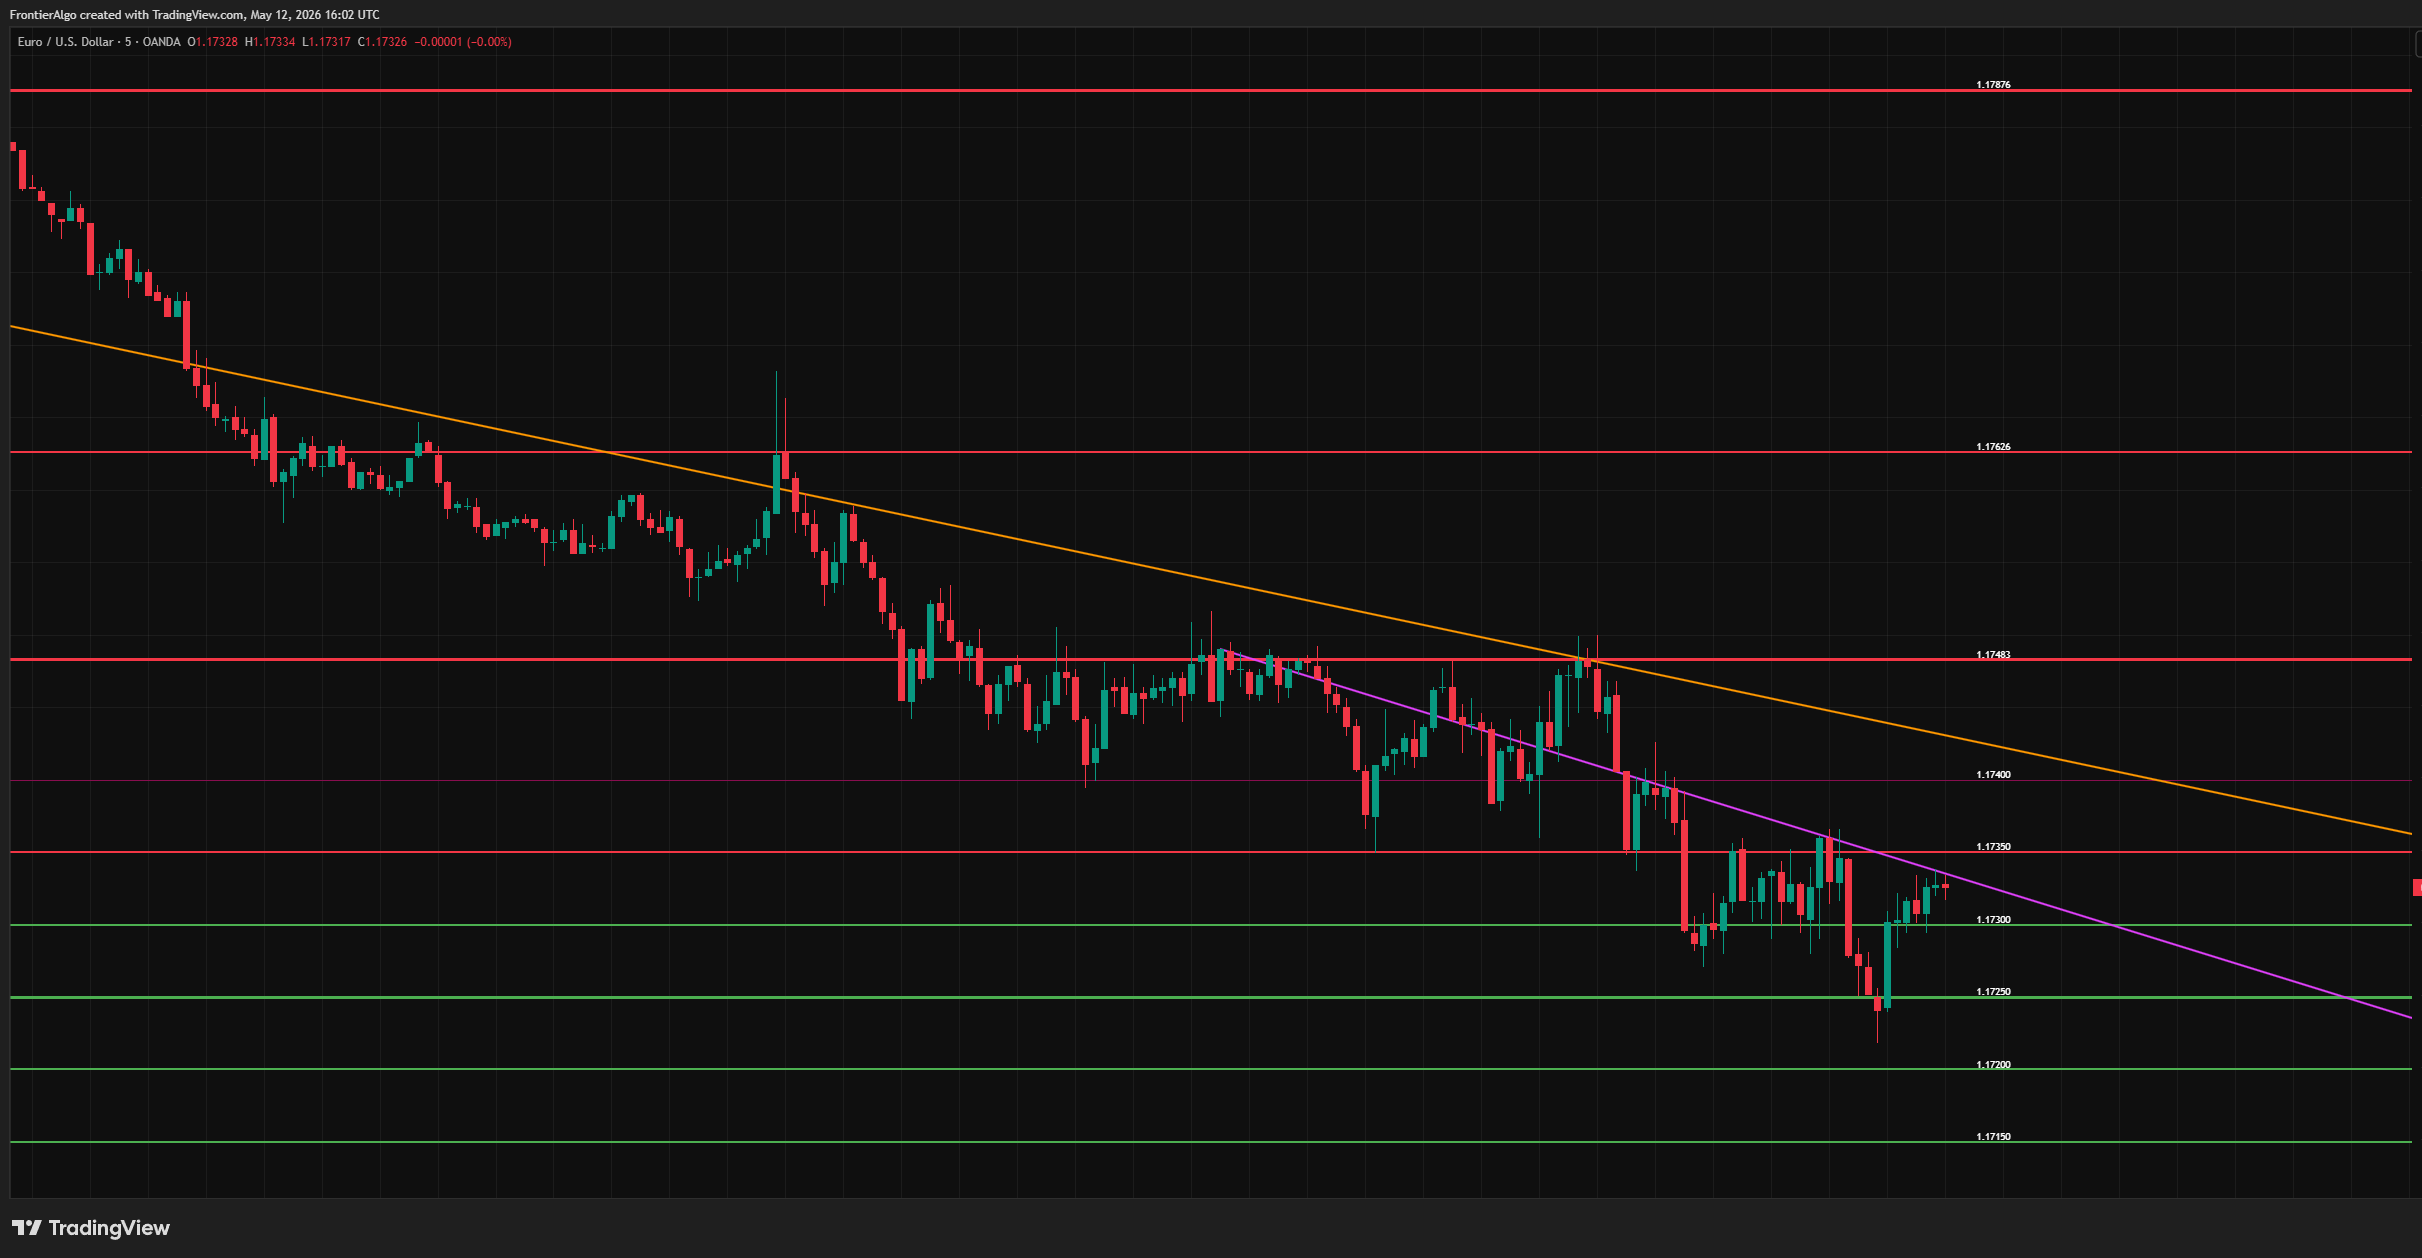Viewport: 2422px width, 1258px height.
Task: Click the TradingView logo at bottom left
Action: pyautogui.click(x=91, y=1228)
